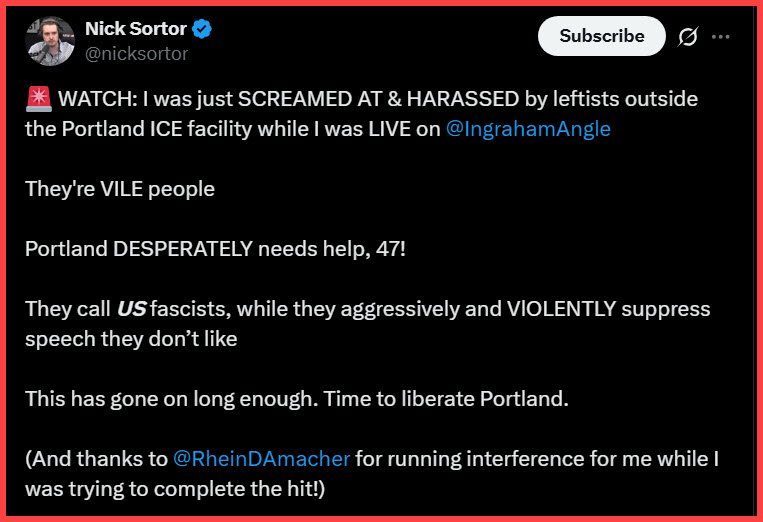Viewport: 763px width, 522px height.
Task: Open the @RheinDAmacher mention link
Action: click(x=262, y=459)
